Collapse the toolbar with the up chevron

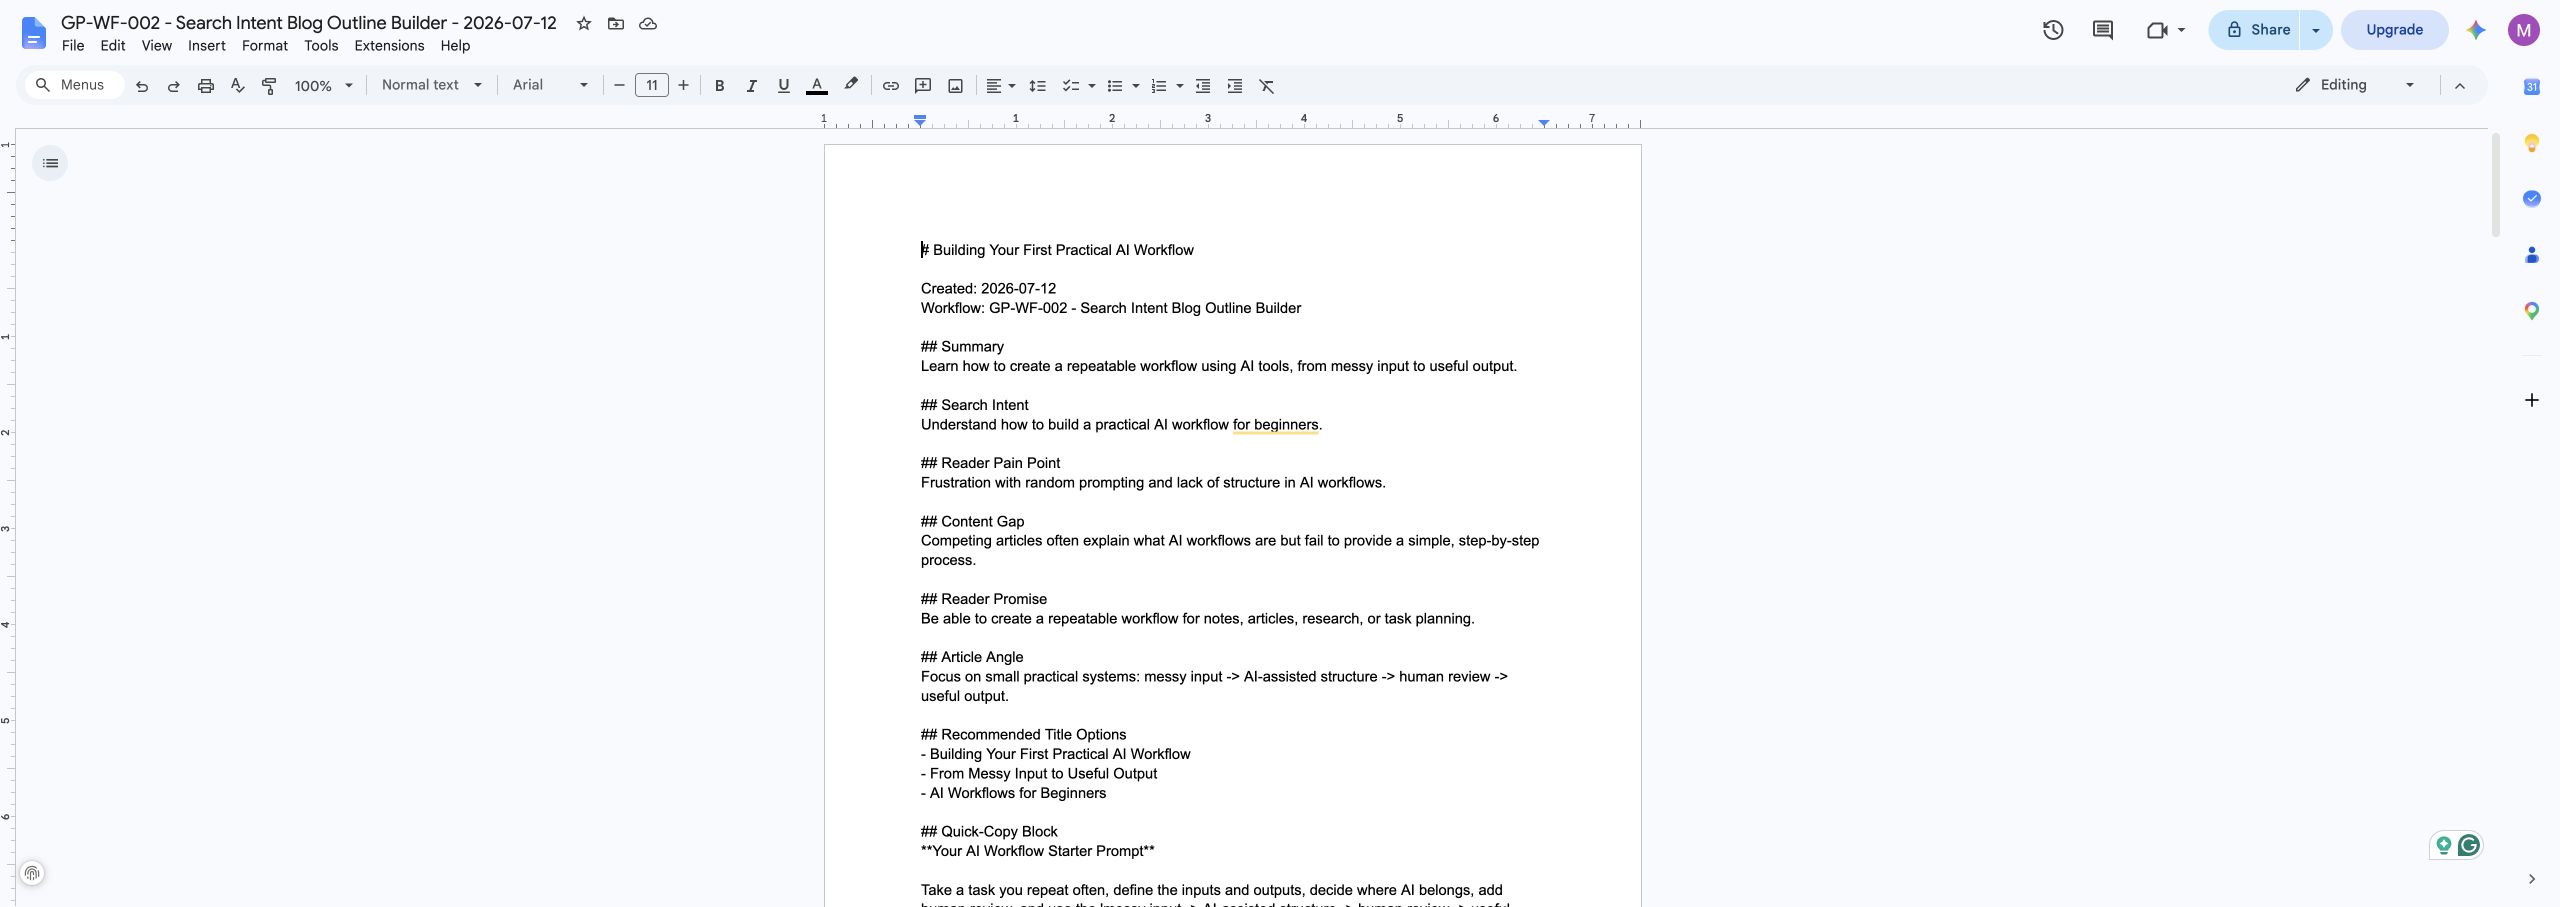pos(2460,86)
